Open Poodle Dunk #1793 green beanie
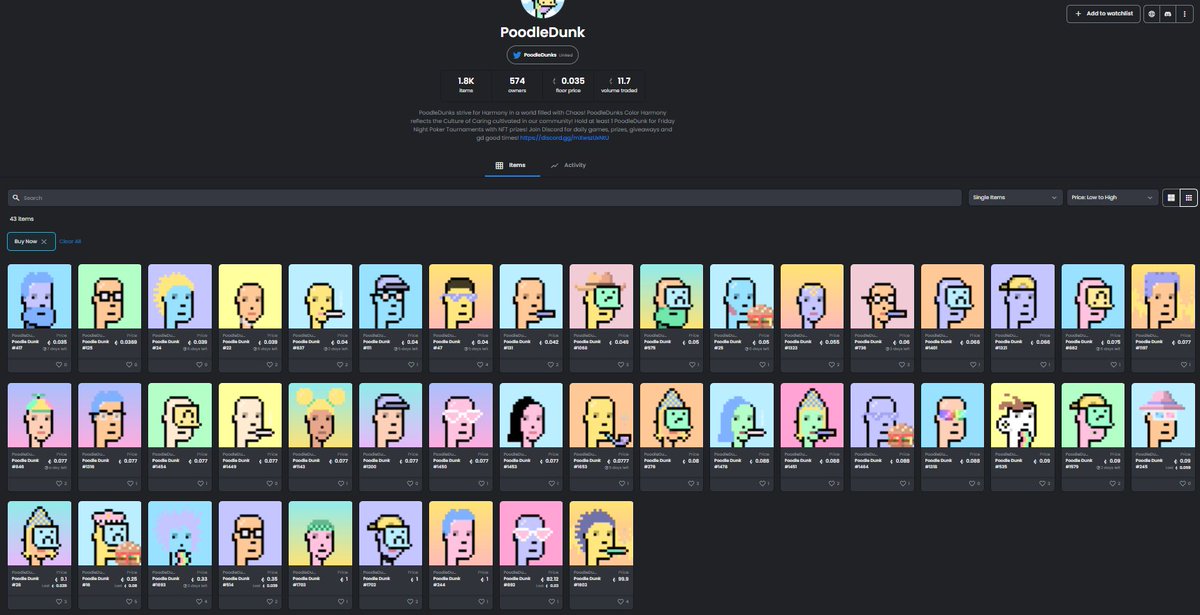This screenshot has height=615, width=1200. pos(321,534)
